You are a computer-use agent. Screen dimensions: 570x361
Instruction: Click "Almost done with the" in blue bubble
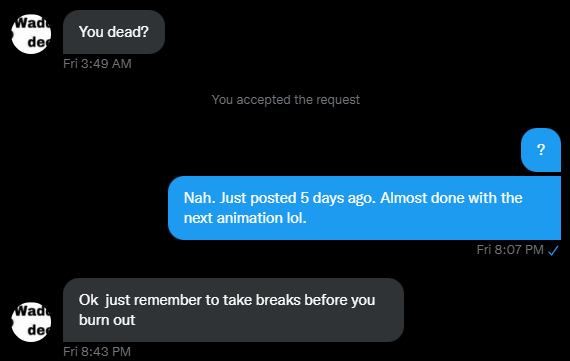[451, 198]
